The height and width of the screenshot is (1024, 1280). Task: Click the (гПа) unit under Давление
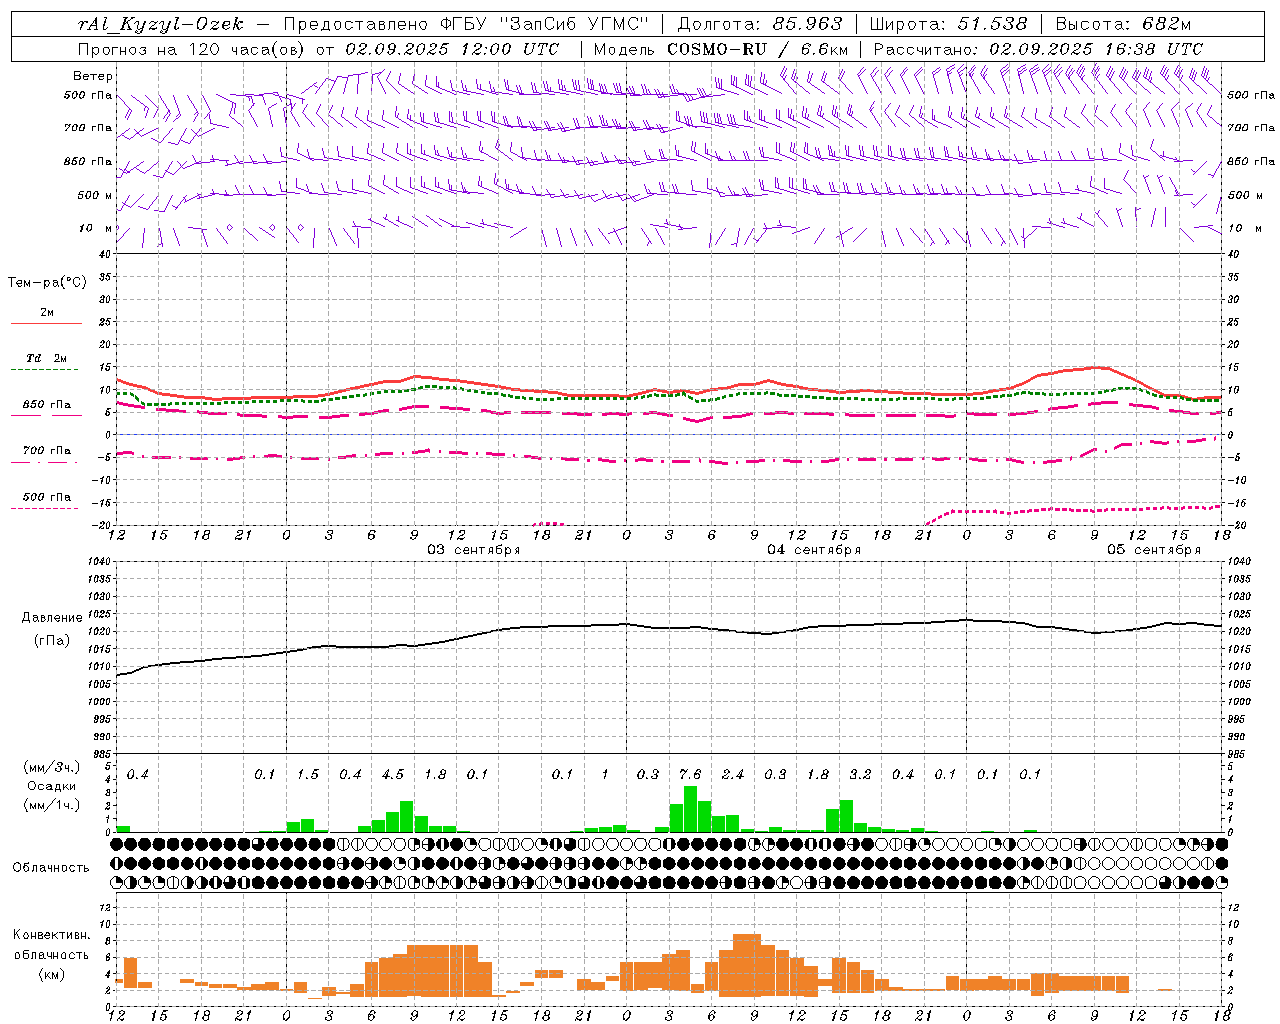pyautogui.click(x=52, y=641)
